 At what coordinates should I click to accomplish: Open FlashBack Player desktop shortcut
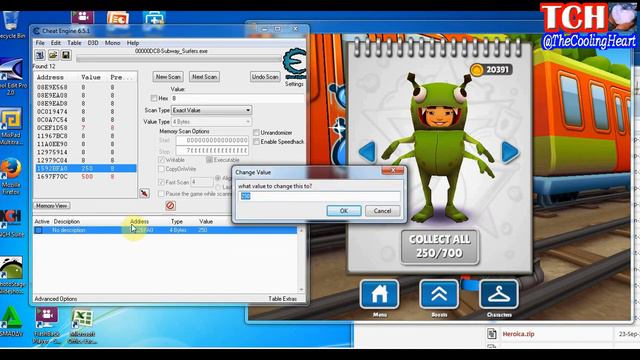[47, 326]
